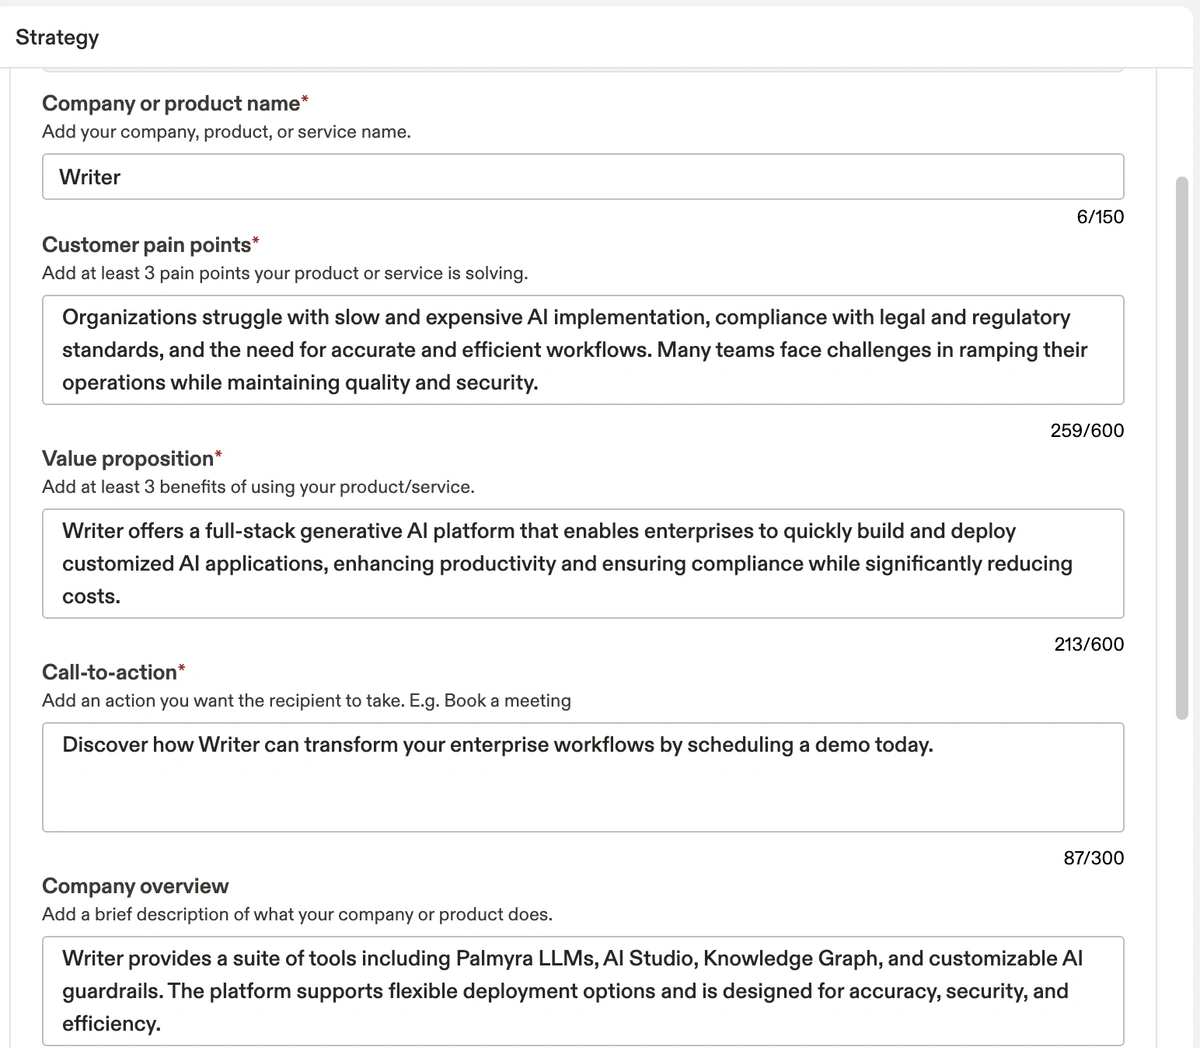Click the company name field containing "Writer"
Image resolution: width=1200 pixels, height=1048 pixels.
point(583,177)
